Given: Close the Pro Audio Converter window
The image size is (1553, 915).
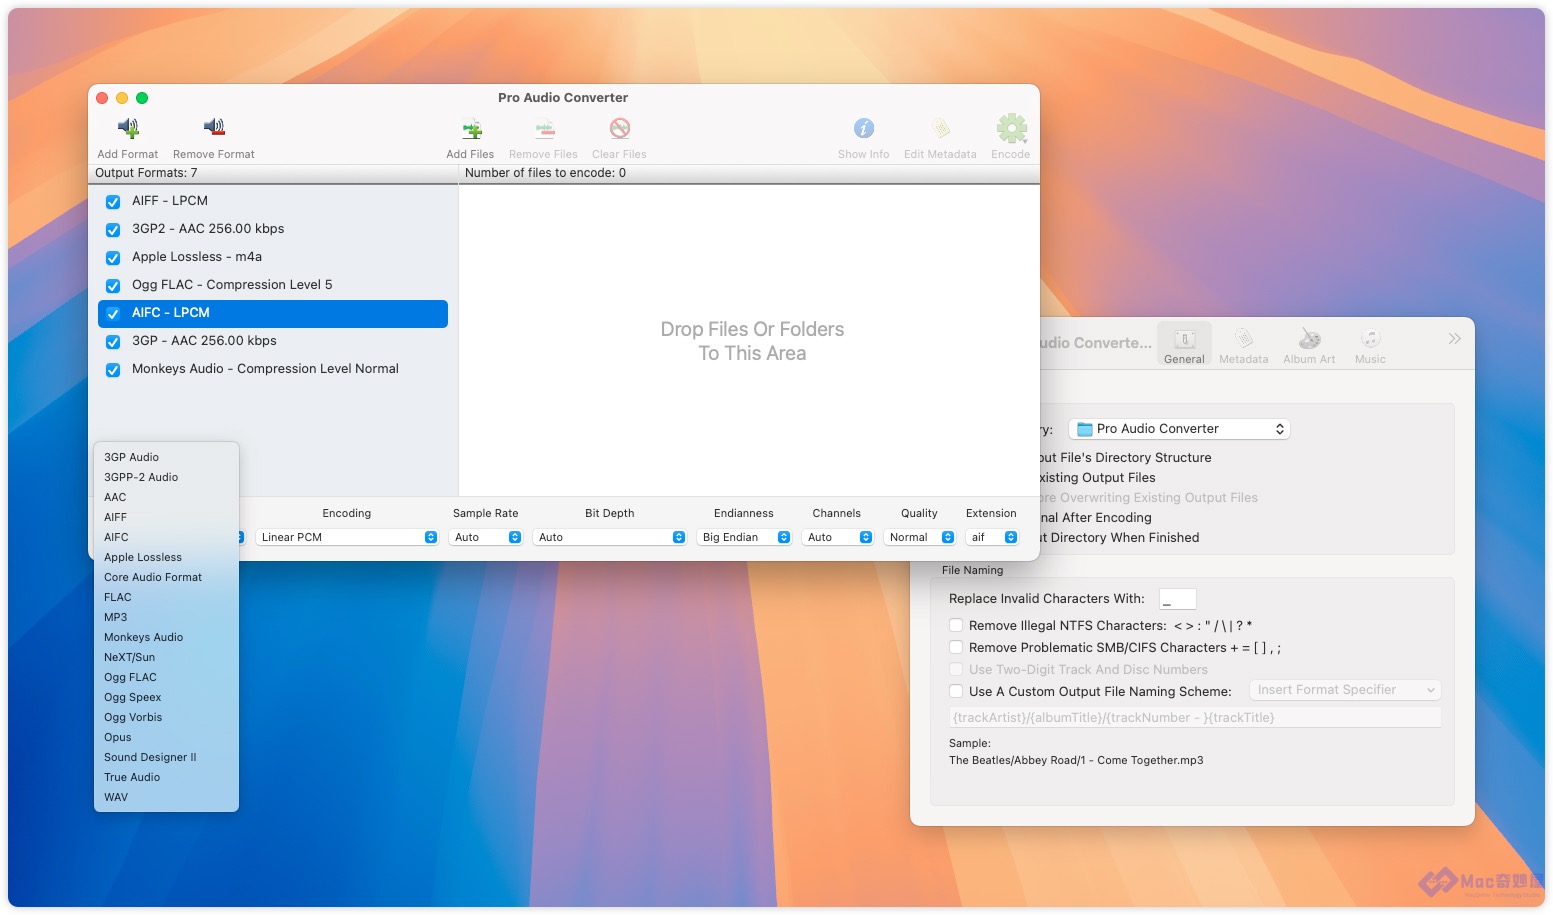Looking at the screenshot, I should (102, 98).
